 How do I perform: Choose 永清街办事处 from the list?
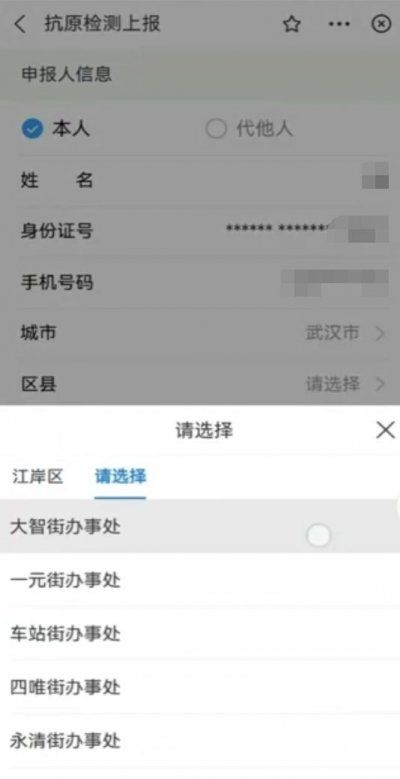200,741
